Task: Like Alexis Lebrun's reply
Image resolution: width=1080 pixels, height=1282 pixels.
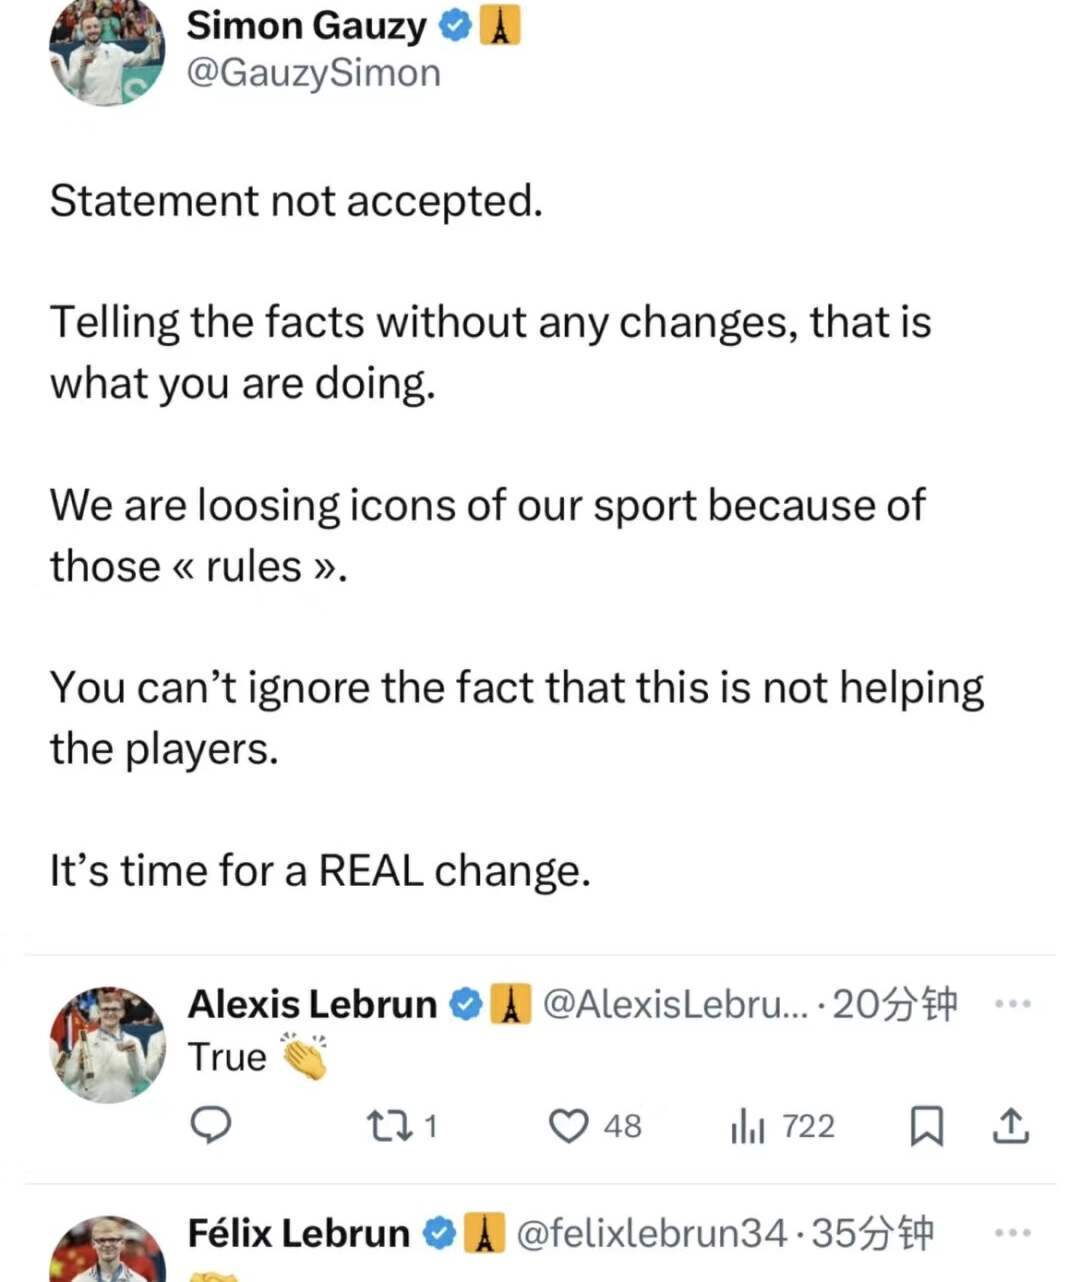Action: (570, 1126)
